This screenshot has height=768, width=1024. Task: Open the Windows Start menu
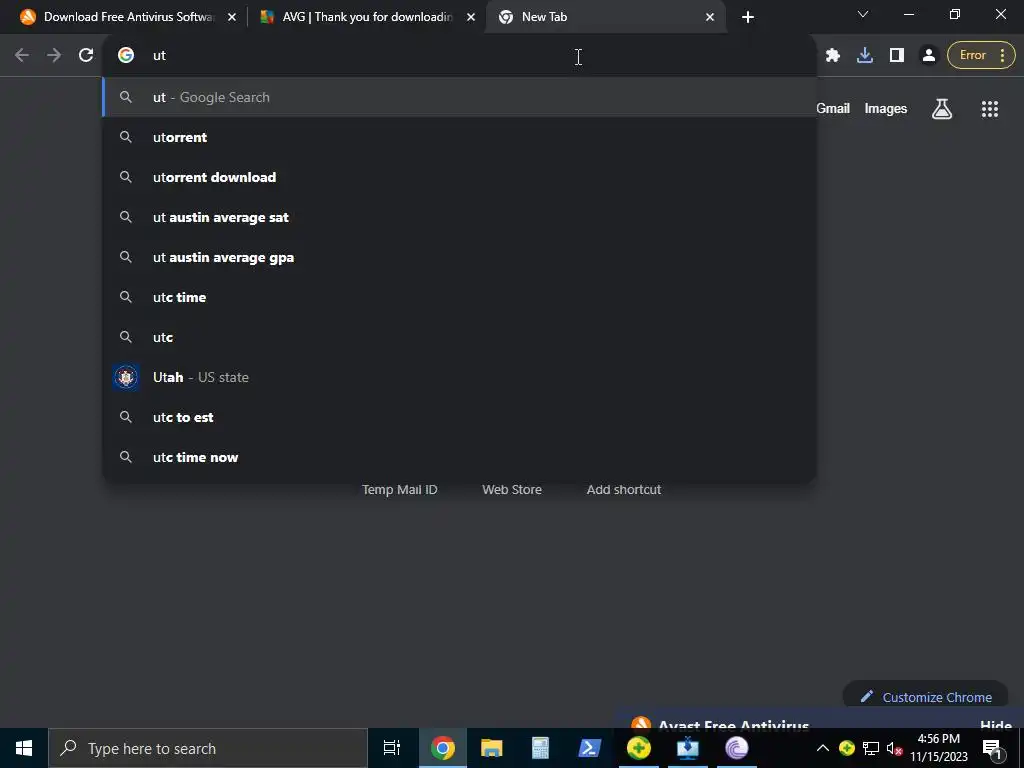pyautogui.click(x=24, y=748)
